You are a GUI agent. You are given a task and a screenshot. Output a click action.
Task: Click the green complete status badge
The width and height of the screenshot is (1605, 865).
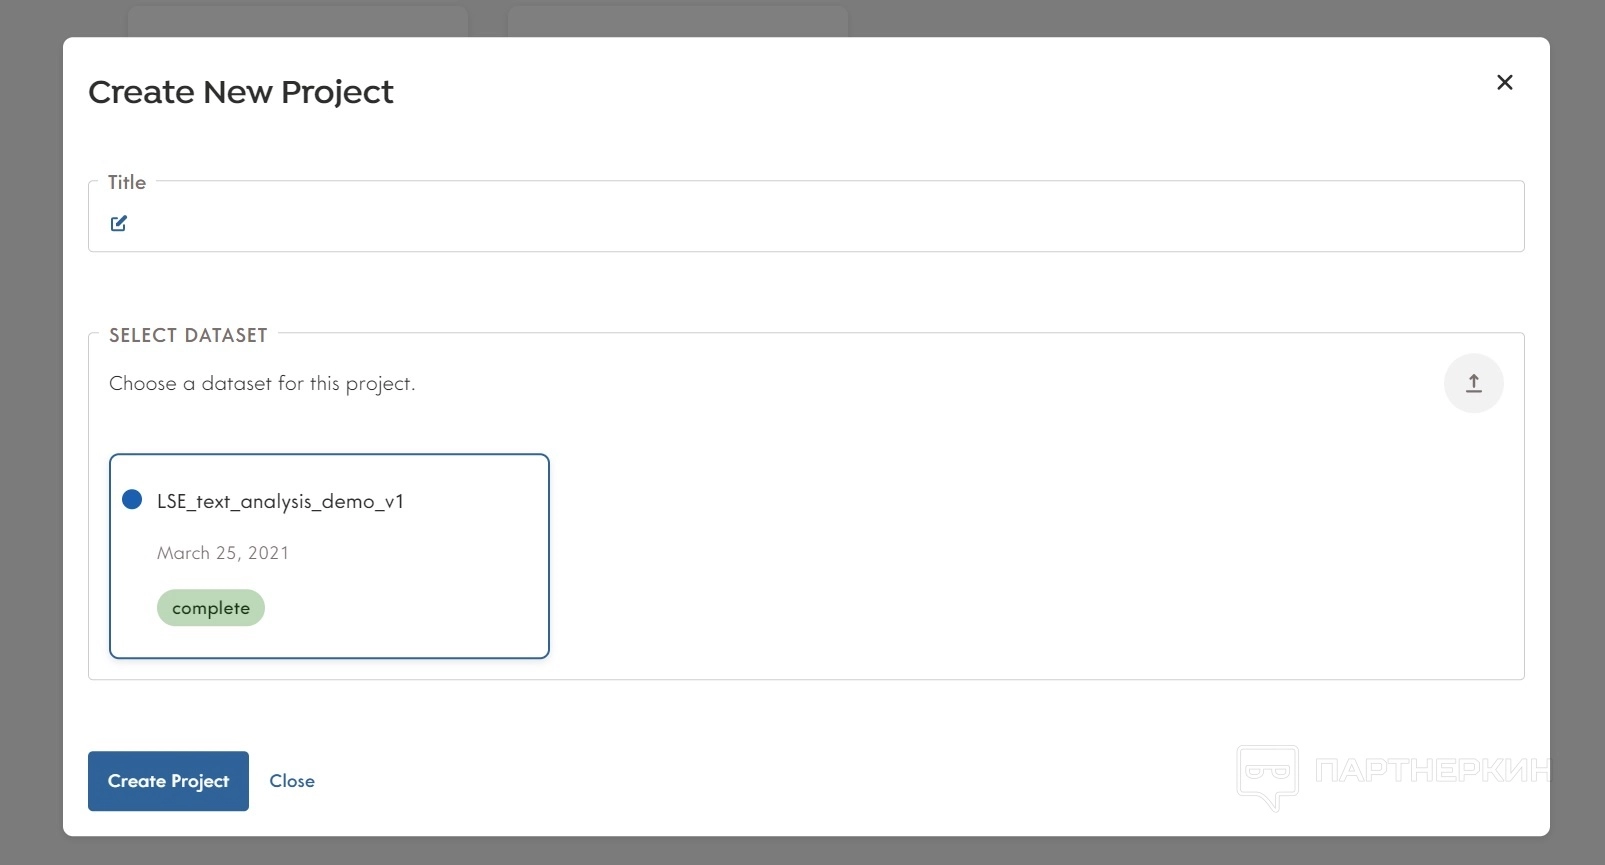coord(211,608)
